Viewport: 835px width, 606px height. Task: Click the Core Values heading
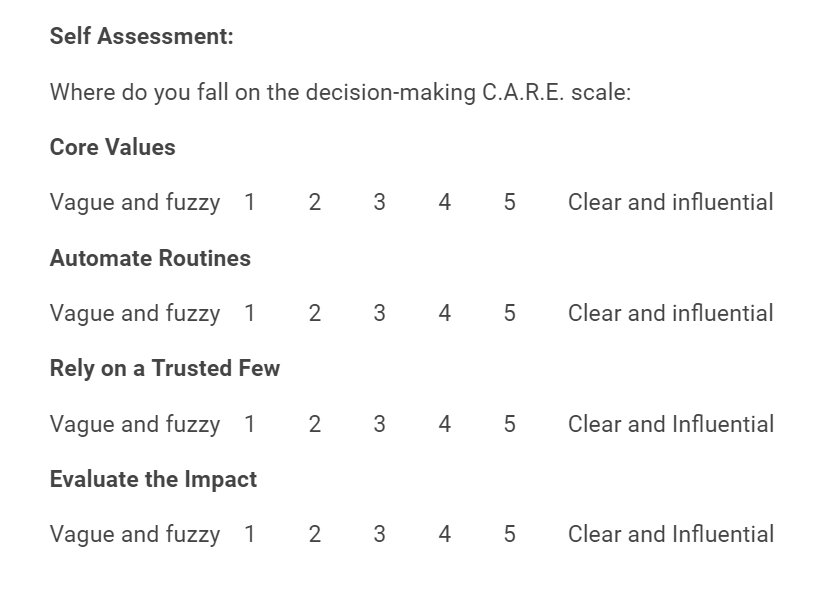pyautogui.click(x=112, y=147)
